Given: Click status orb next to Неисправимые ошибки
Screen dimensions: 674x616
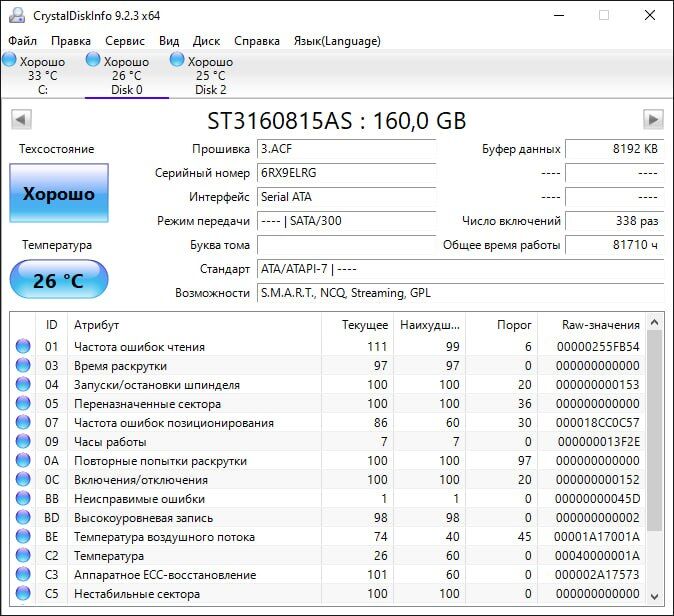Looking at the screenshot, I should click(23, 499).
